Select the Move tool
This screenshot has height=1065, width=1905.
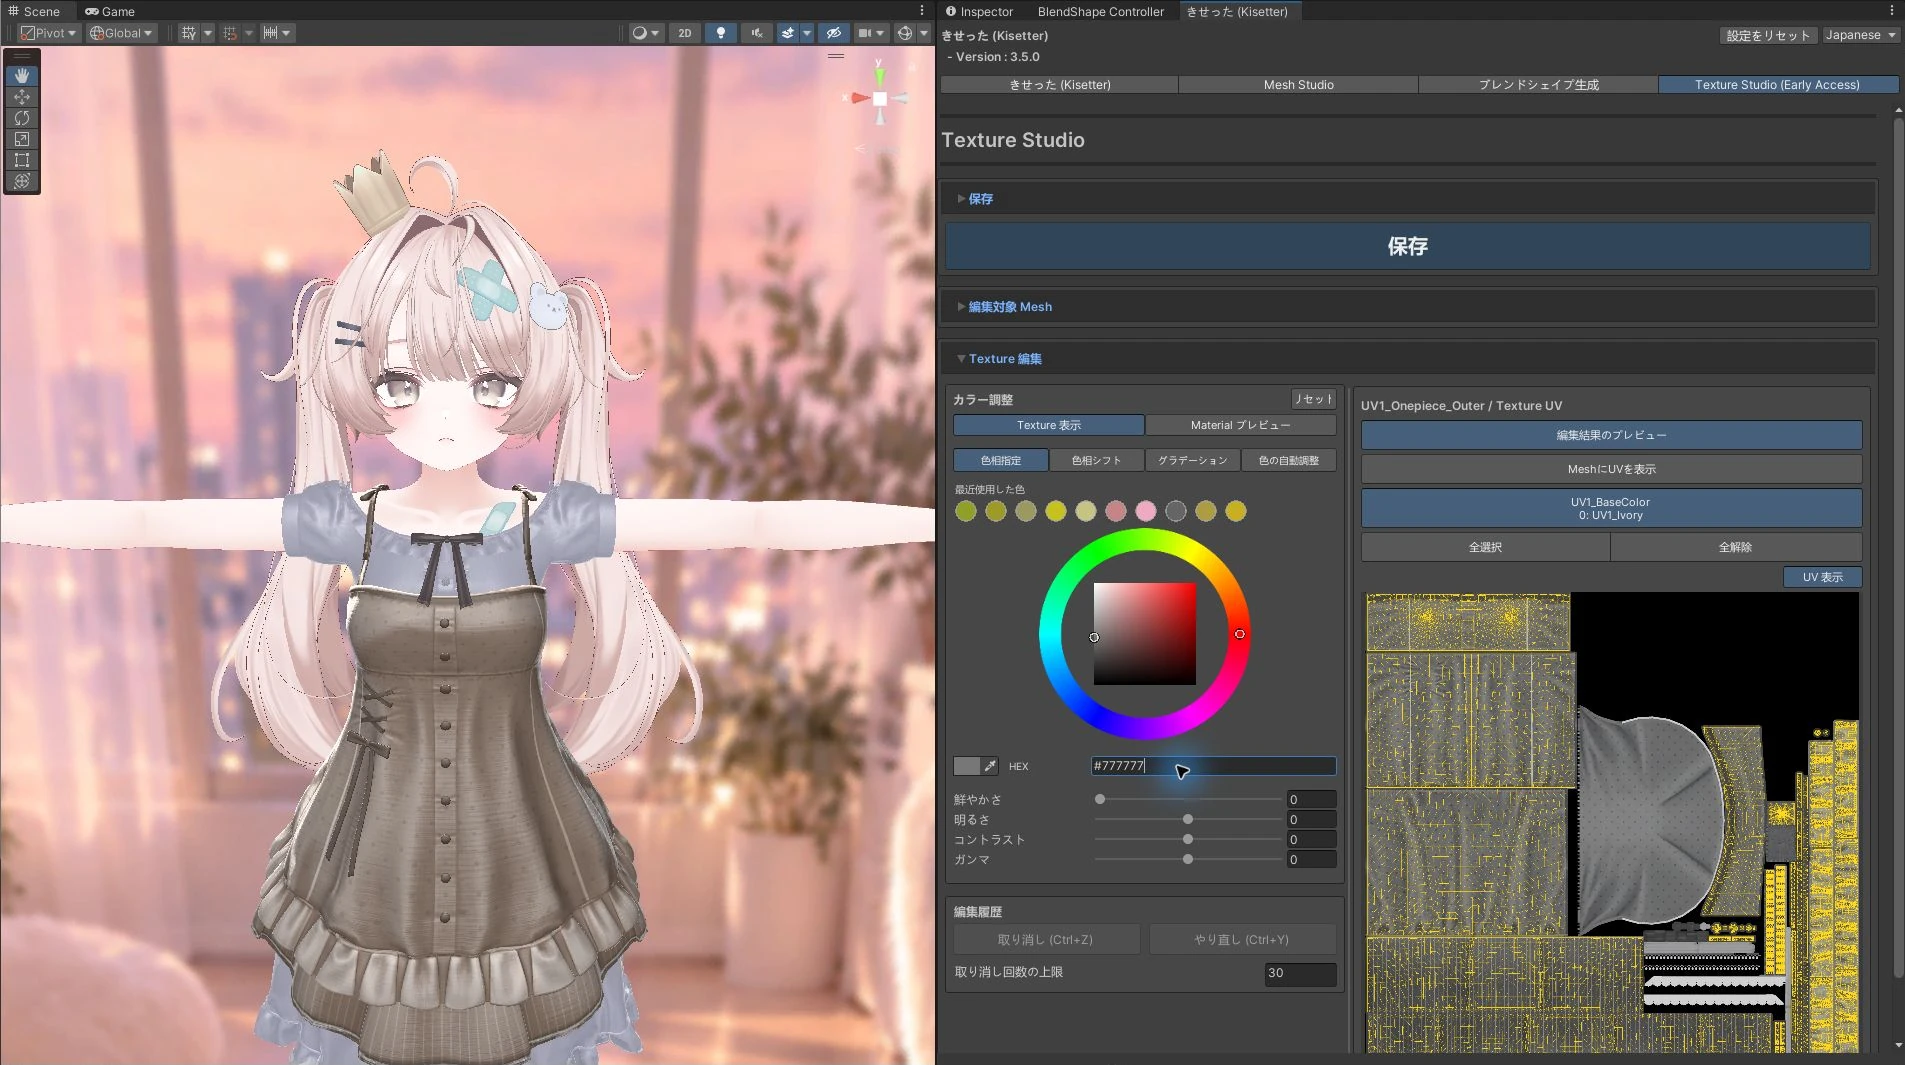(22, 97)
